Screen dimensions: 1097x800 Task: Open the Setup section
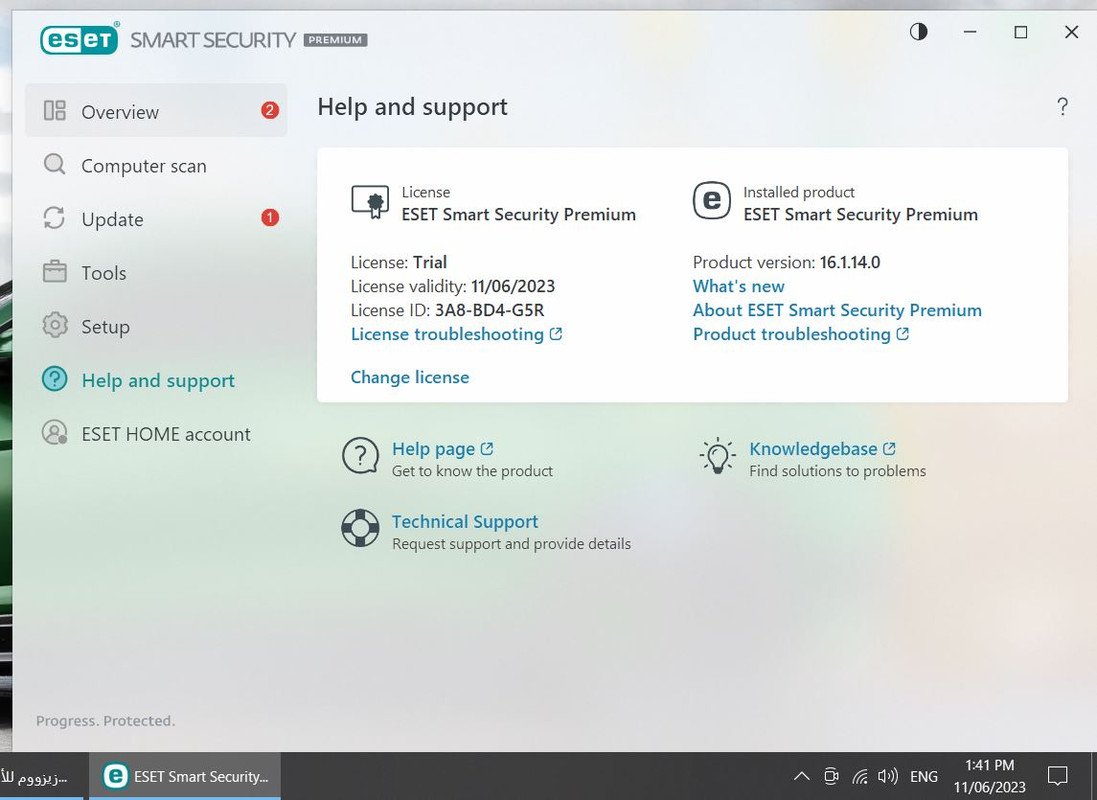(156, 326)
